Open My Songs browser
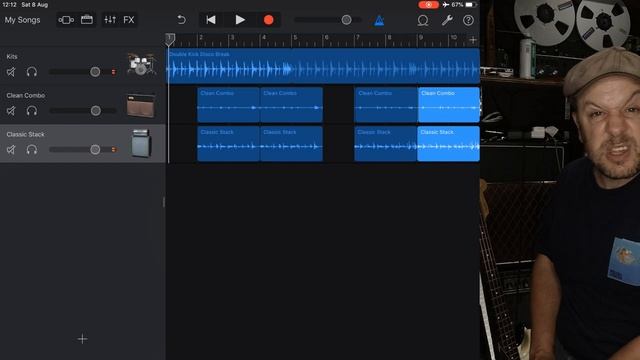 pos(22,20)
